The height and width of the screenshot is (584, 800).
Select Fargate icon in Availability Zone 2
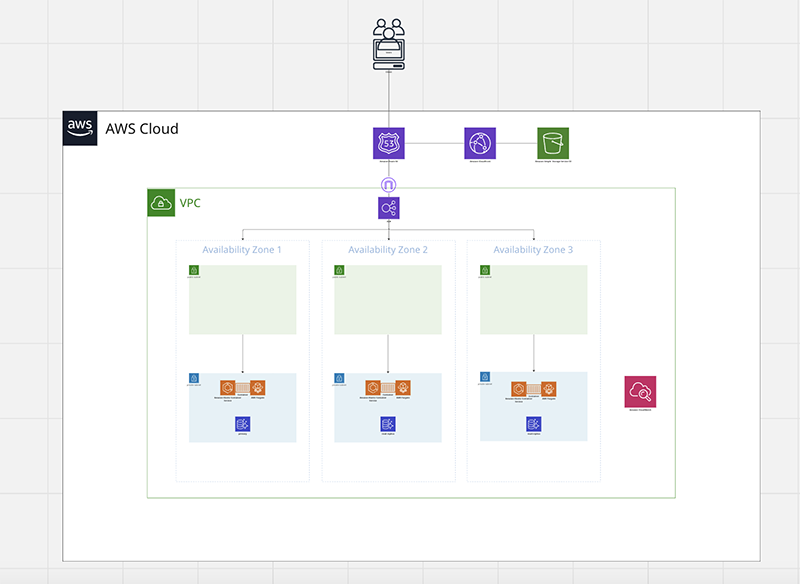tap(403, 388)
